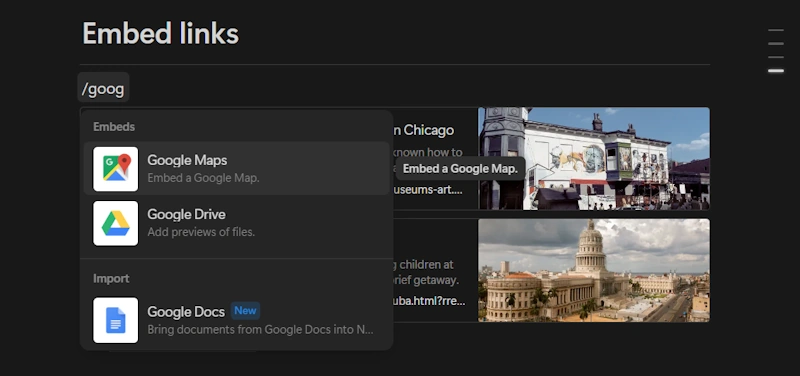Click the Embed links page heading
Image resolution: width=800 pixels, height=376 pixels.
point(160,34)
